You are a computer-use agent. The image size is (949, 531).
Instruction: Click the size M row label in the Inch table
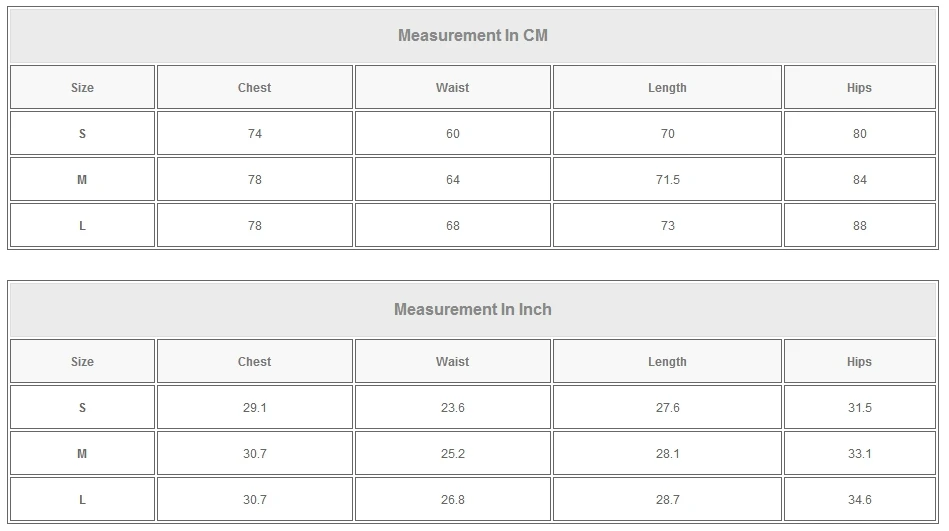click(82, 454)
